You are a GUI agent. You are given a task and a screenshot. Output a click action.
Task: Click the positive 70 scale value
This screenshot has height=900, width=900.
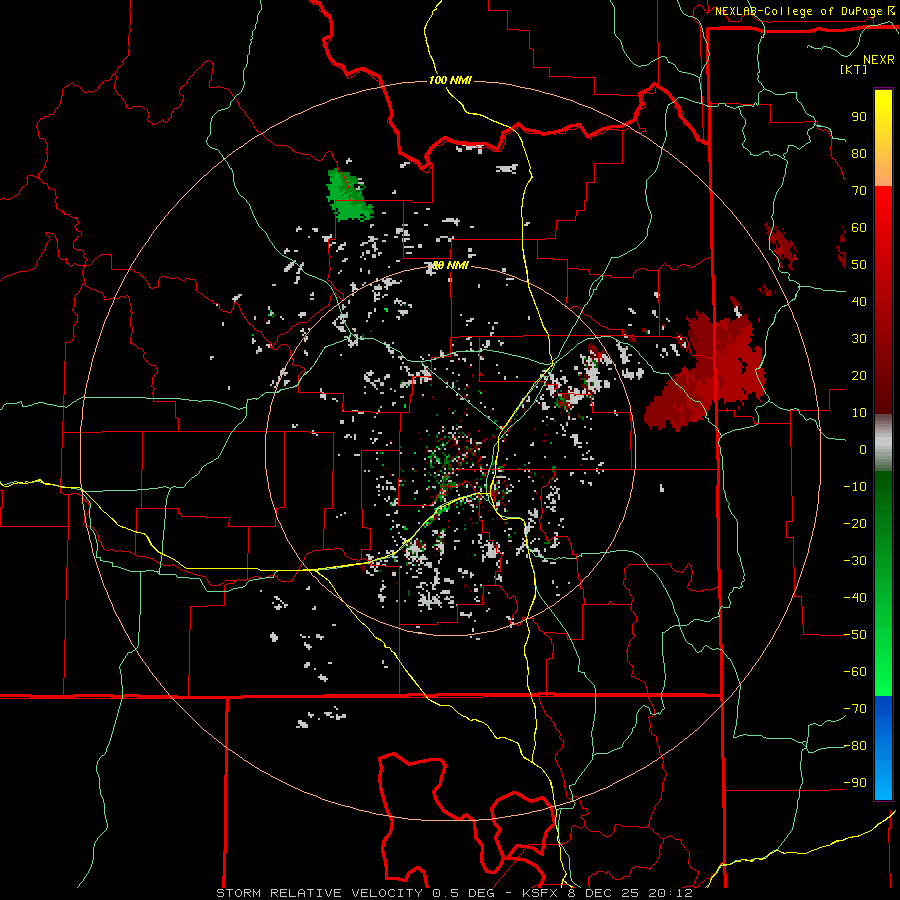(859, 191)
